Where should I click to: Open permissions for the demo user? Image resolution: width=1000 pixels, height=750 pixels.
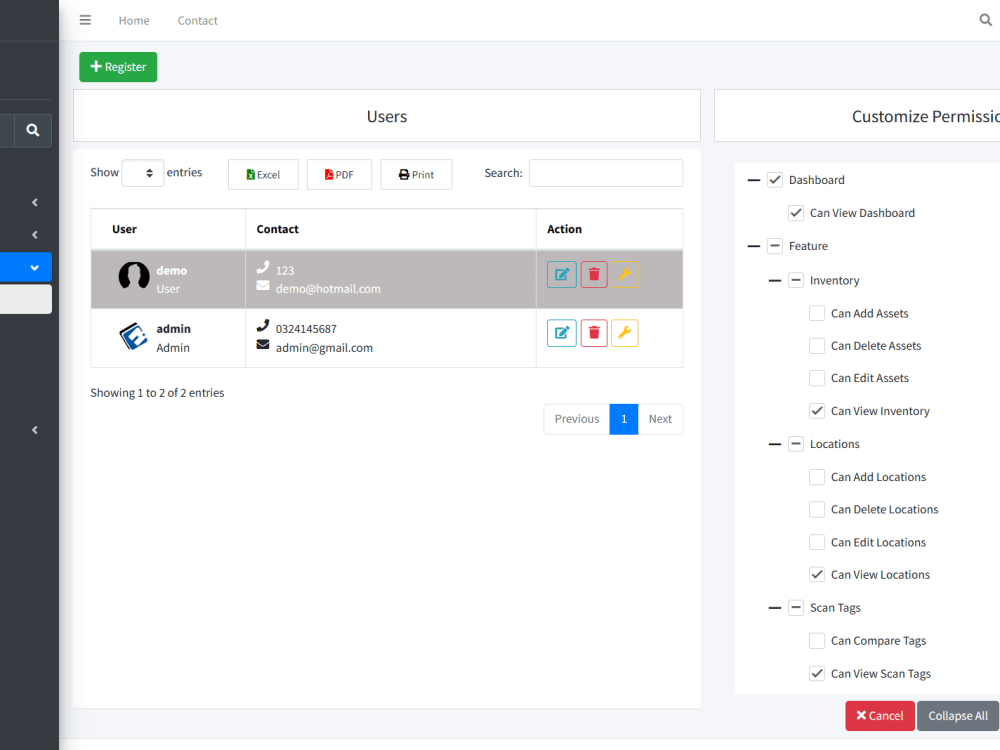coord(626,274)
